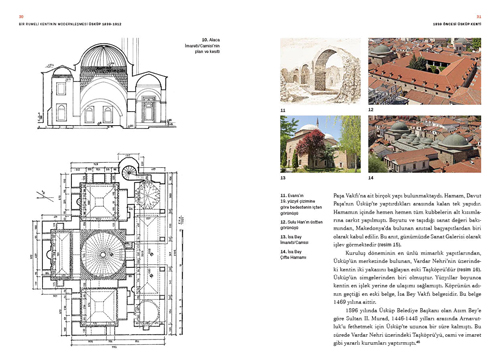This screenshot has width=500, height=364.
Task: Click the paragraph beginning 'Paşa Vakfı'na ait'
Action: [407, 220]
